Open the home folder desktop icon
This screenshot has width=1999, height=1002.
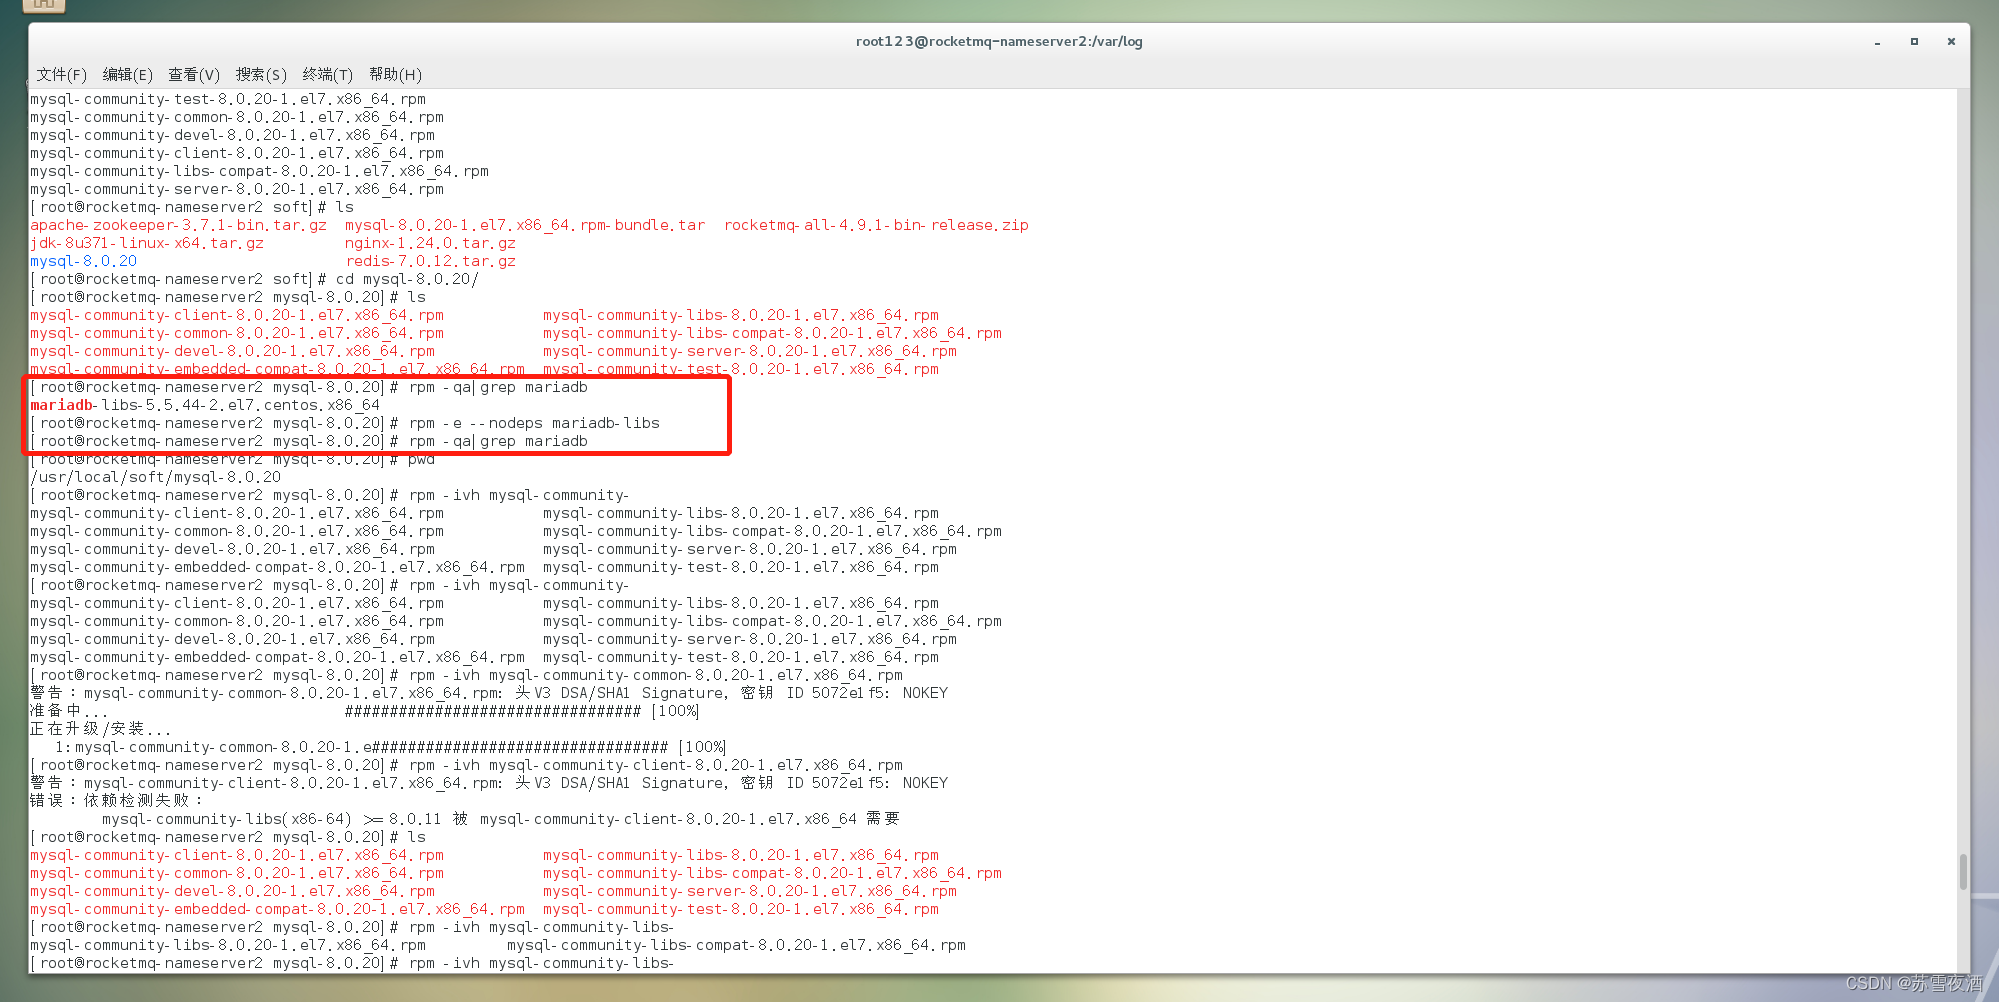44,6
